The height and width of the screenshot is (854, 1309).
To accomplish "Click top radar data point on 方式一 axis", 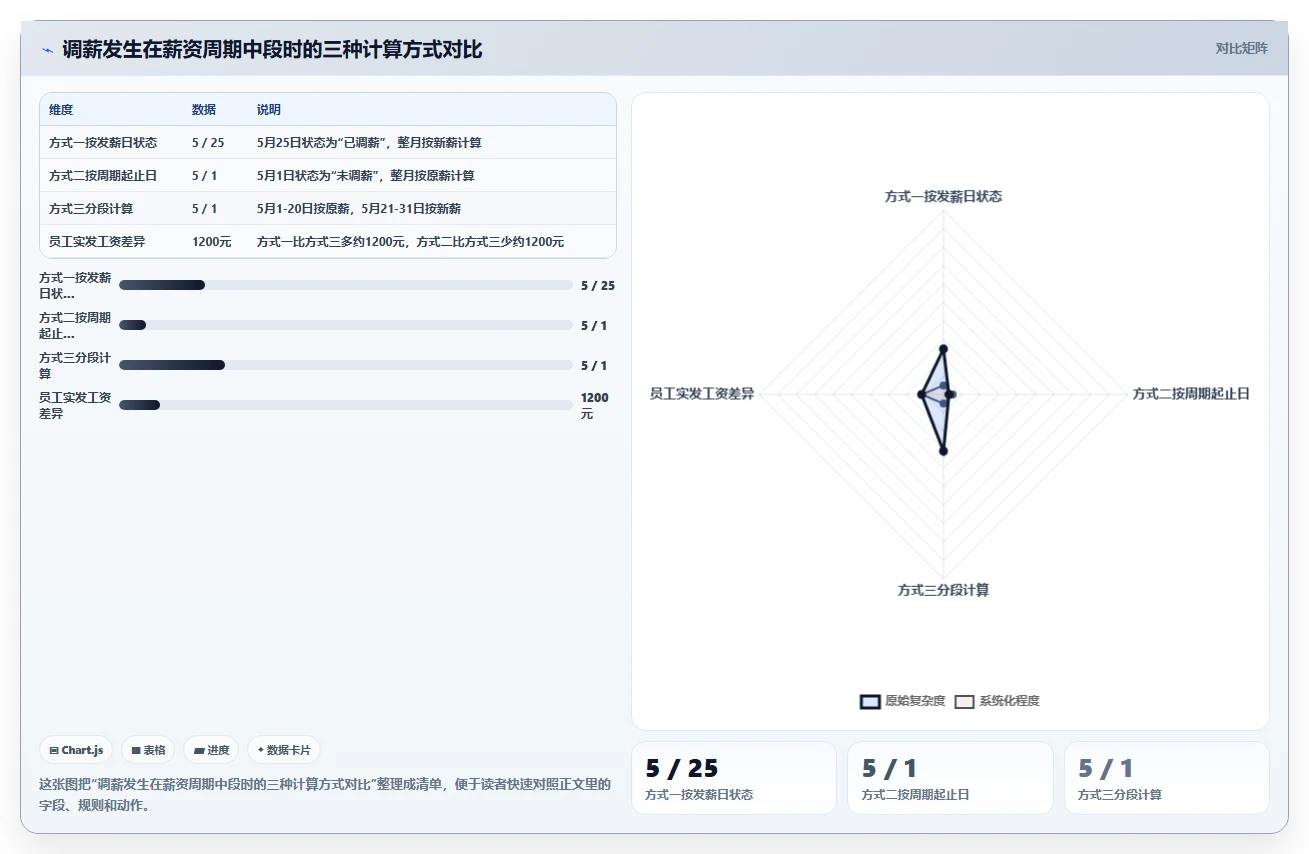I will [943, 349].
